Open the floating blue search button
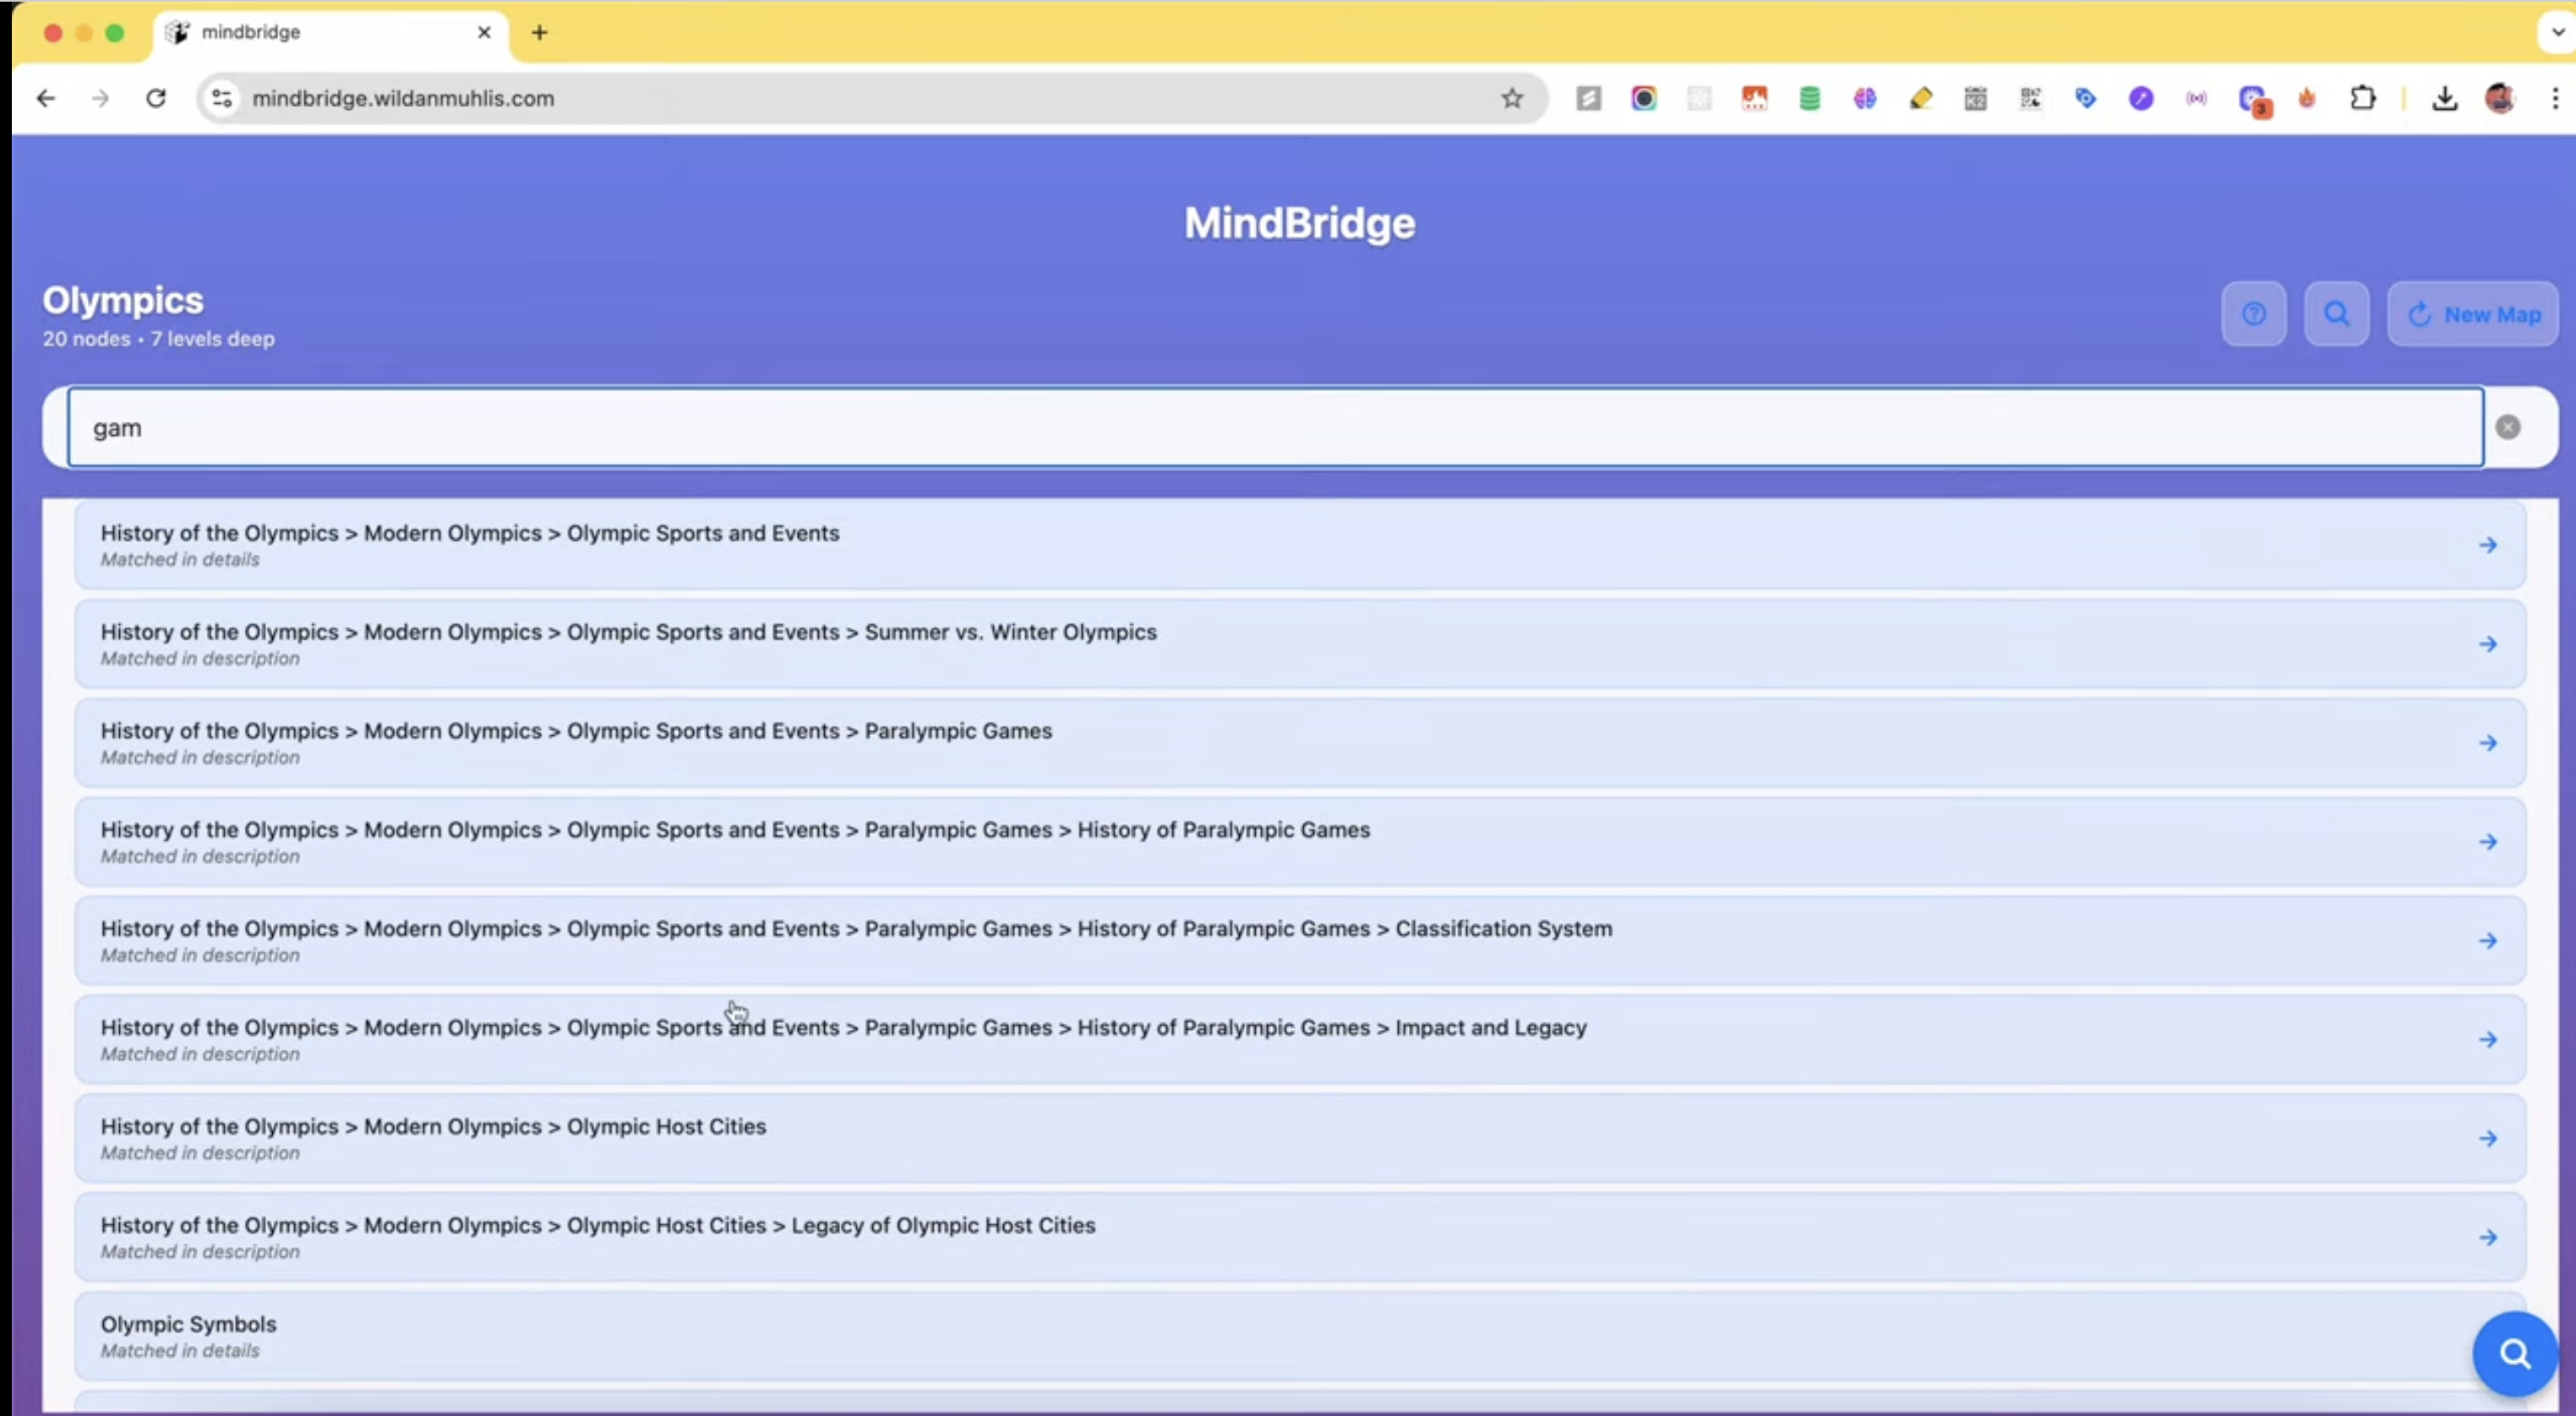The width and height of the screenshot is (2576, 1416). click(x=2514, y=1354)
